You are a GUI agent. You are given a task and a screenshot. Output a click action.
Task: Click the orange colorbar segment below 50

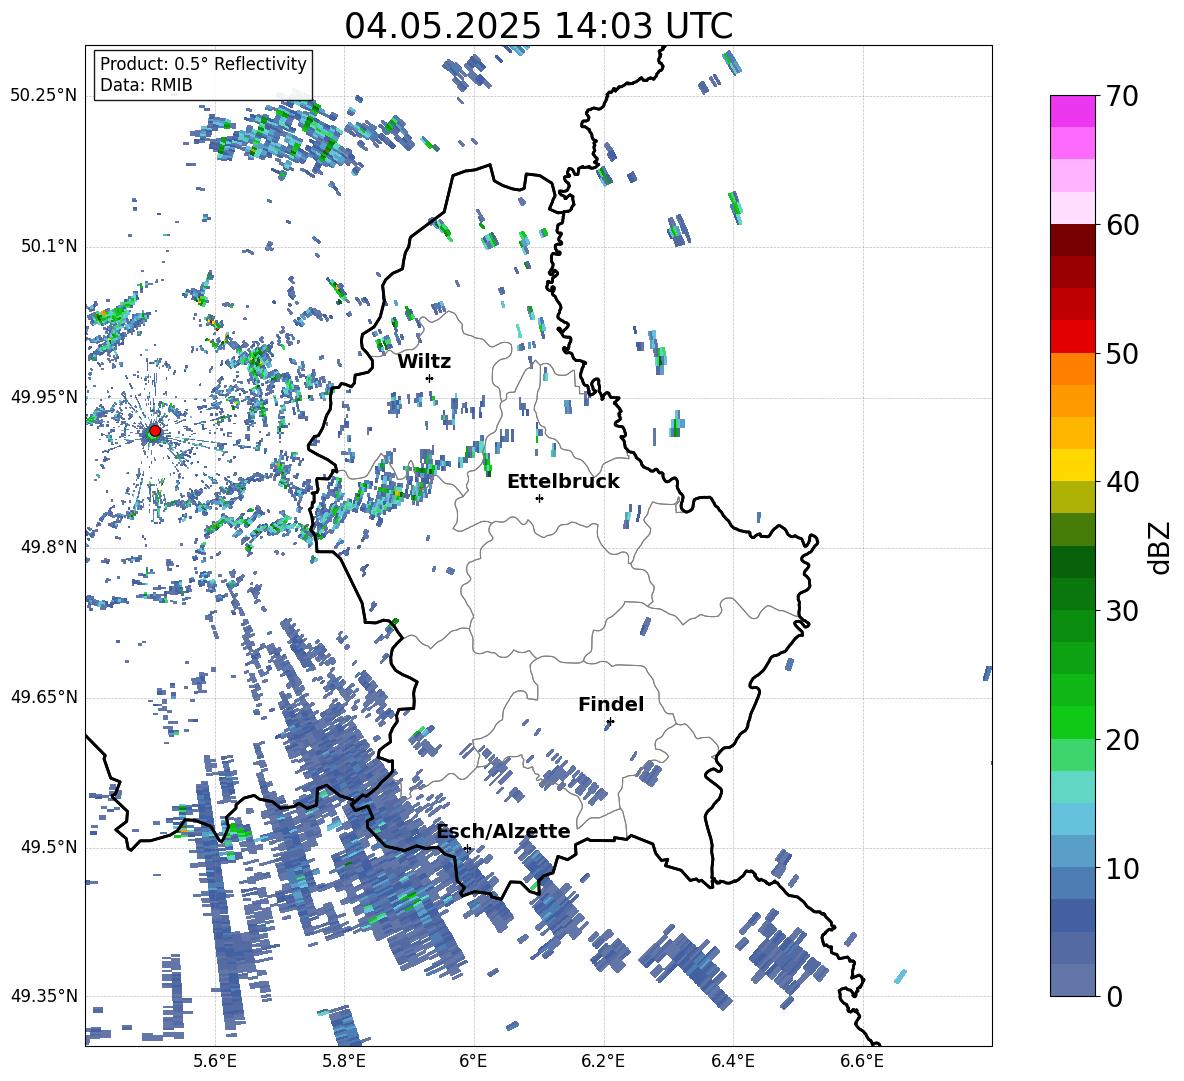coord(1072,368)
